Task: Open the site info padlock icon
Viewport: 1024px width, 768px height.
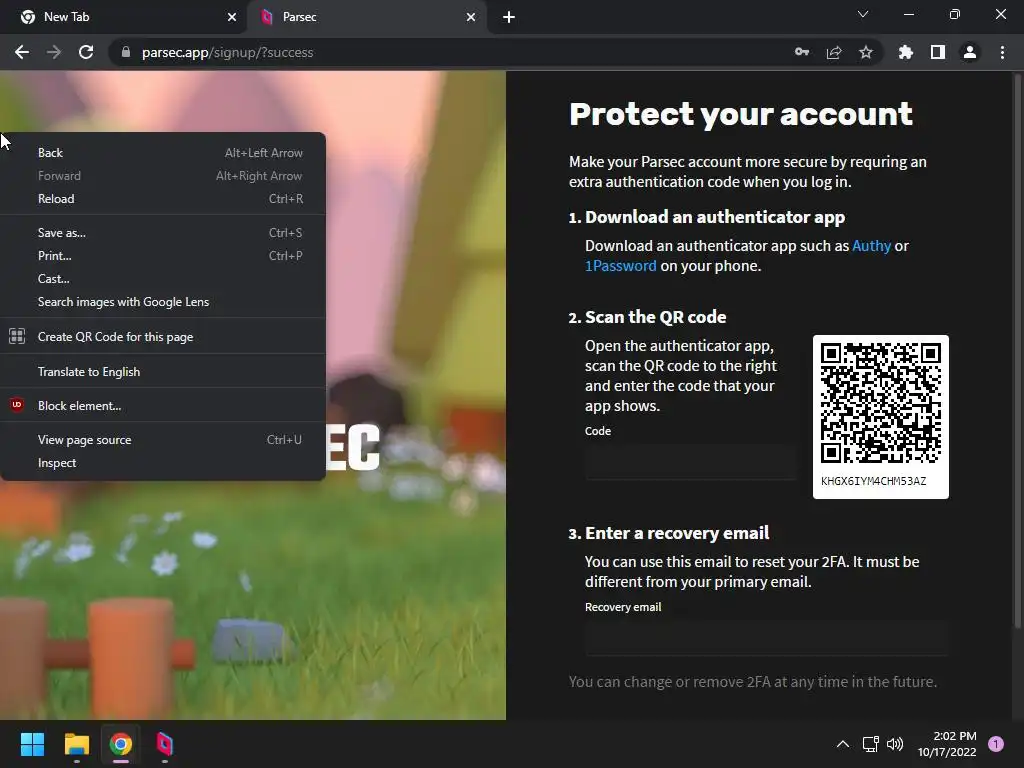Action: point(126,52)
